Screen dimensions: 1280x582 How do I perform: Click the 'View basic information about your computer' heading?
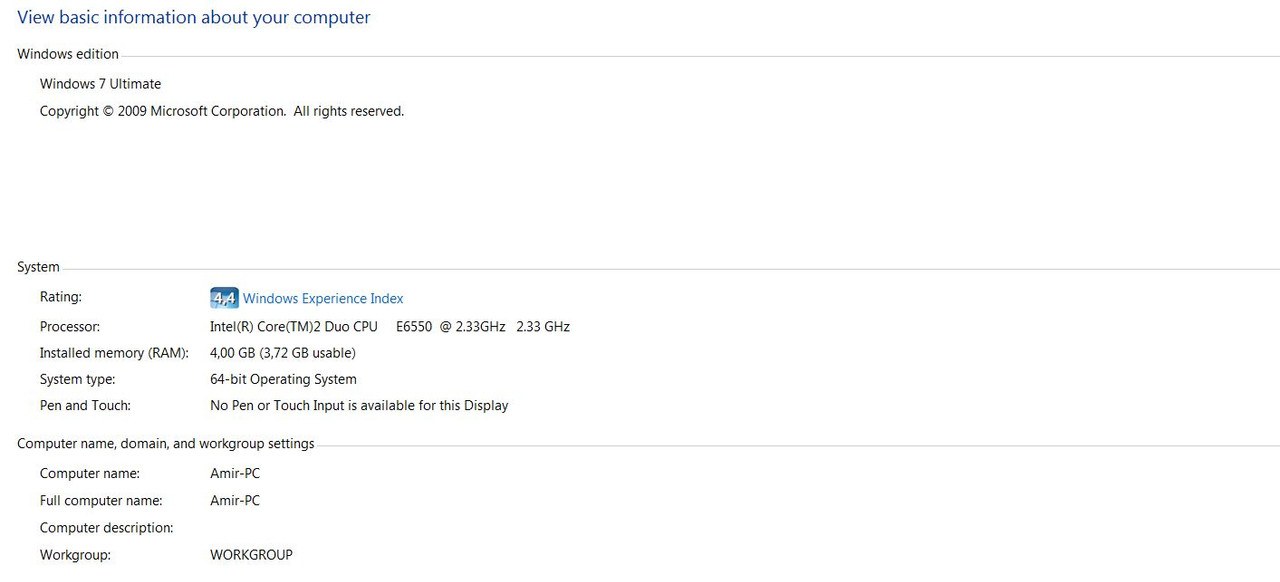tap(194, 18)
